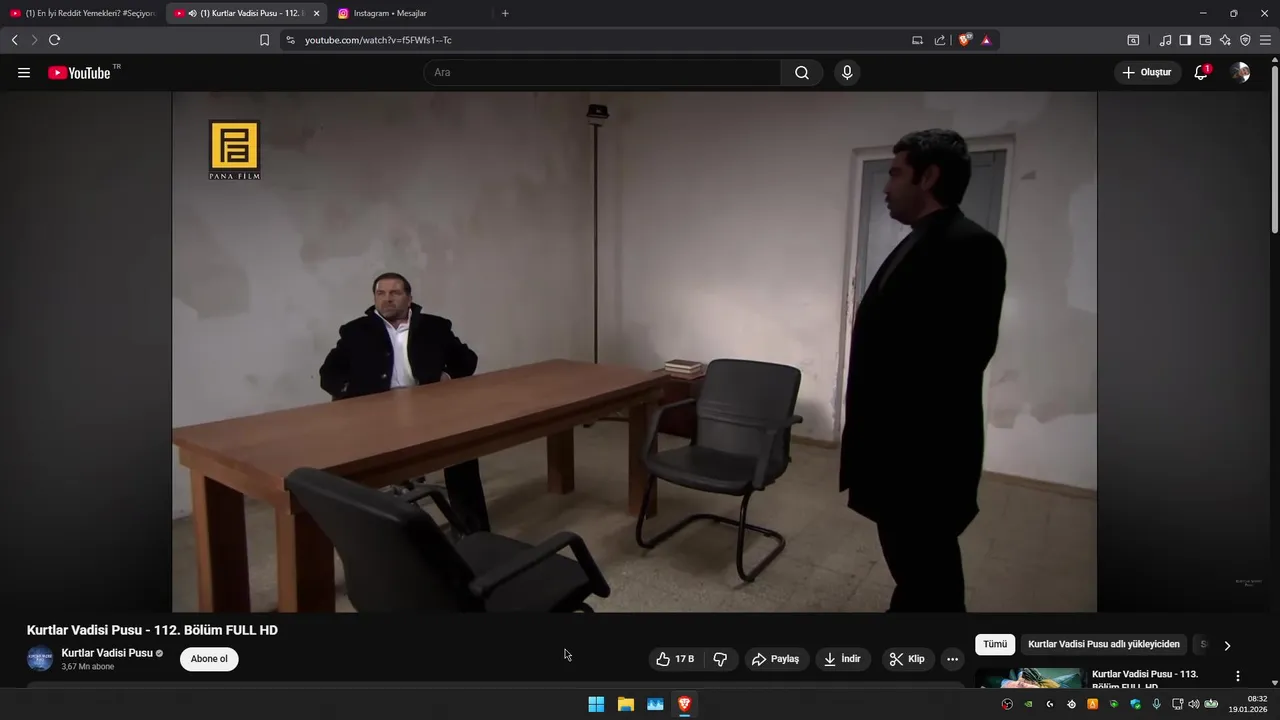Open the Brave main menu

pyautogui.click(x=1265, y=40)
